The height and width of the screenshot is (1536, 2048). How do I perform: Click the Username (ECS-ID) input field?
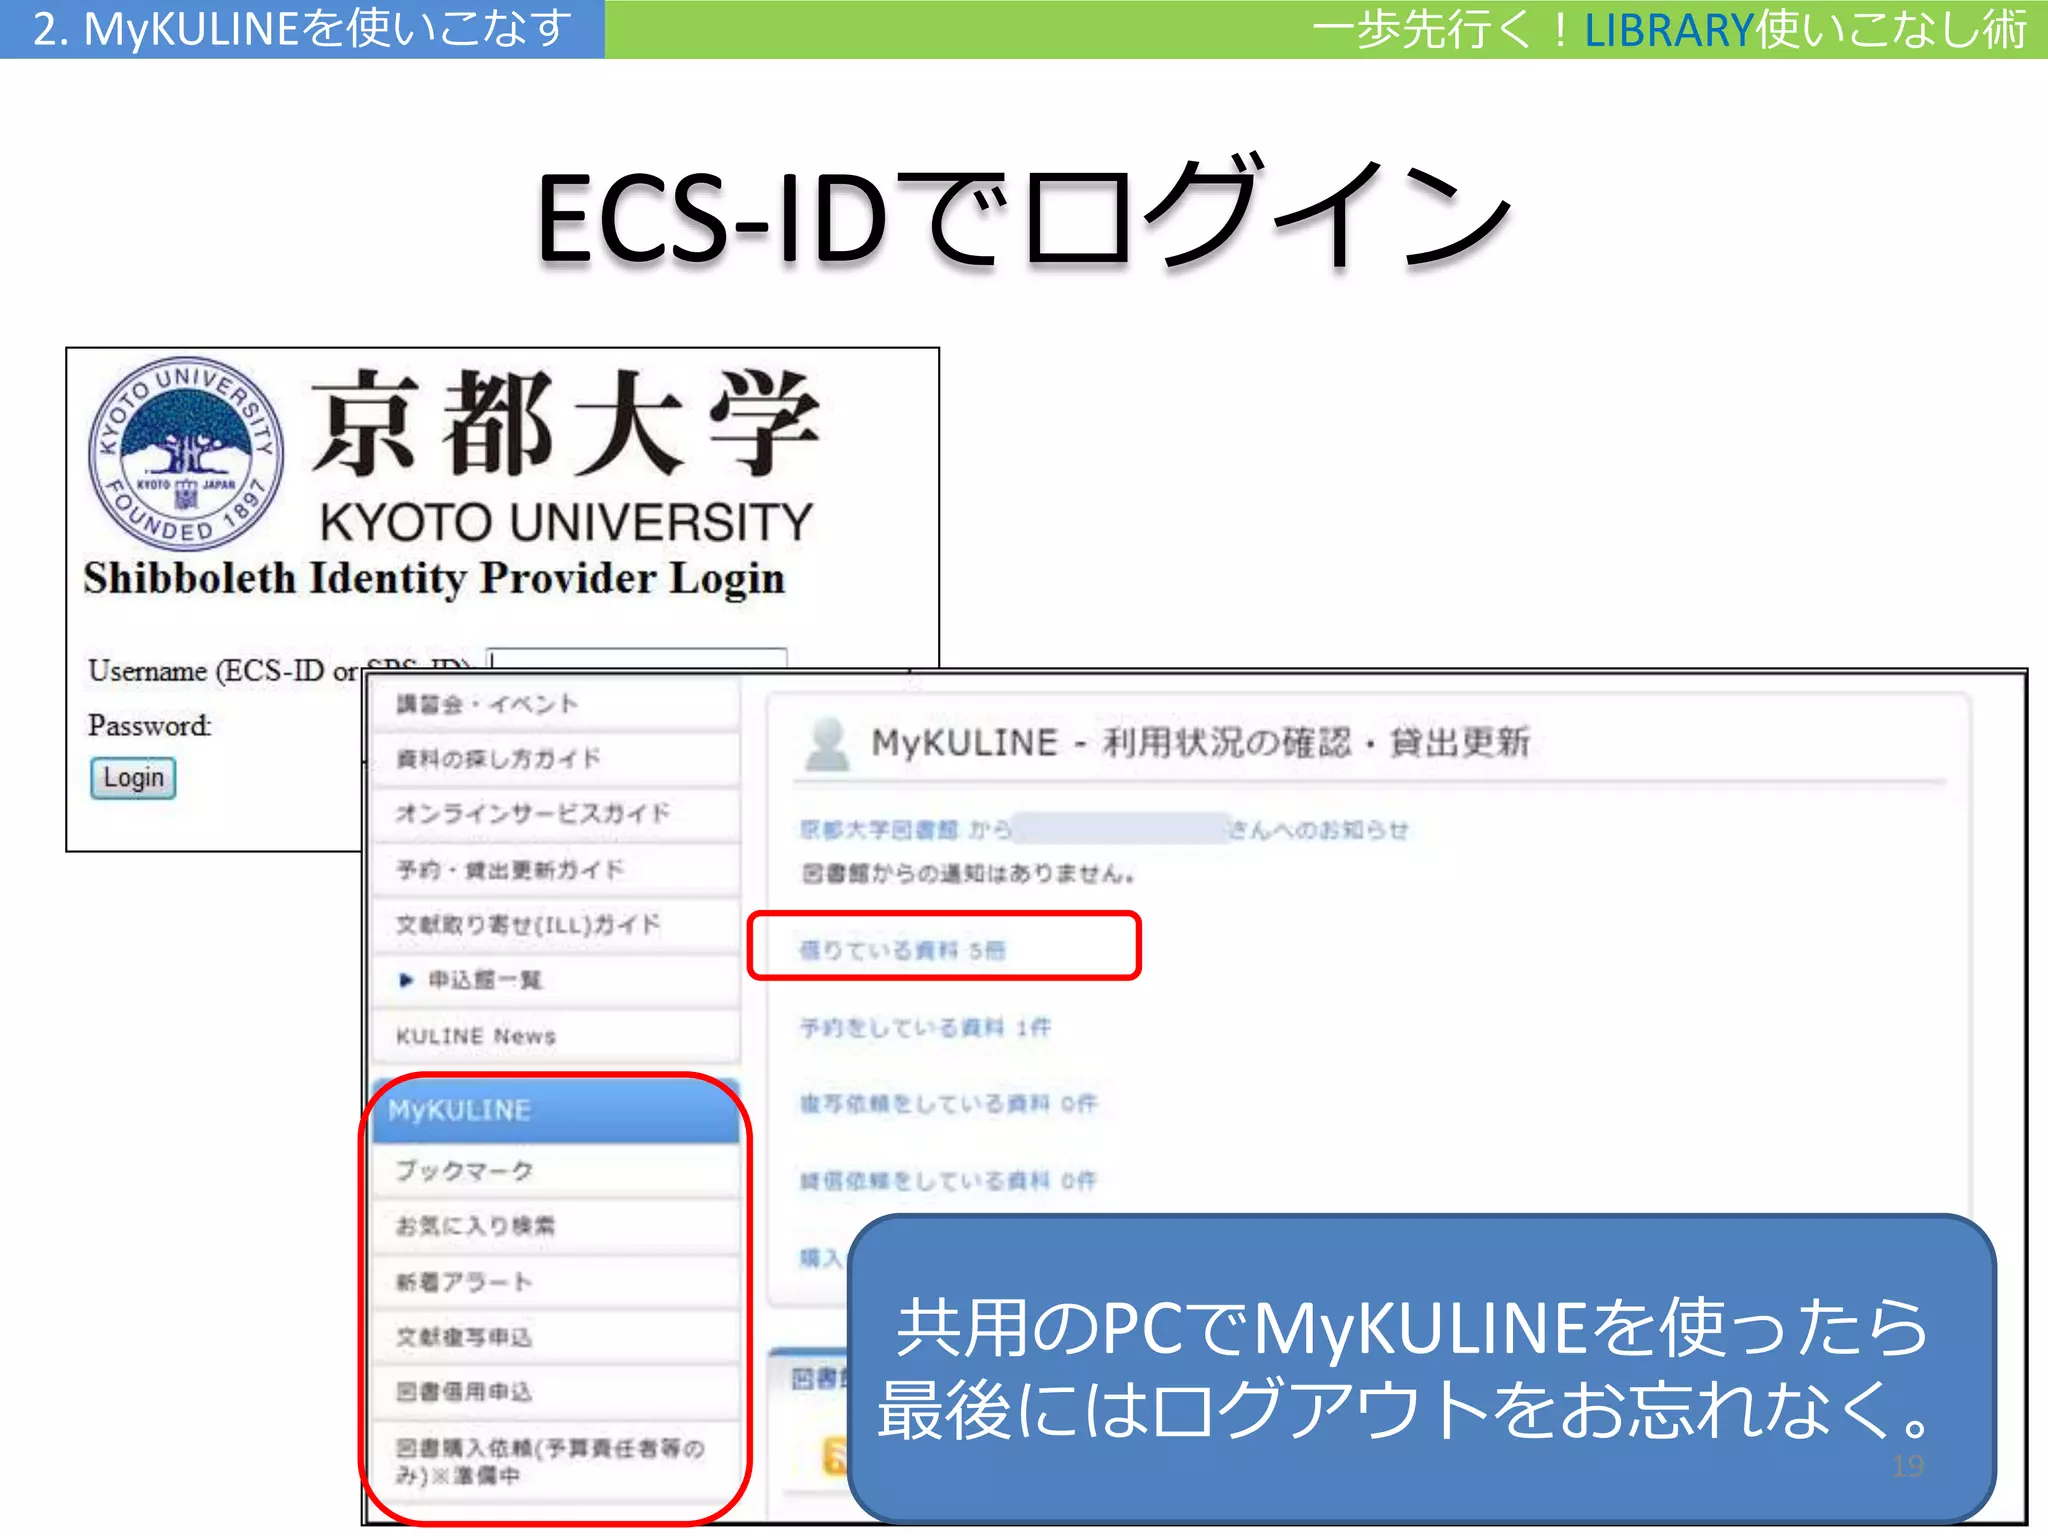(637, 658)
